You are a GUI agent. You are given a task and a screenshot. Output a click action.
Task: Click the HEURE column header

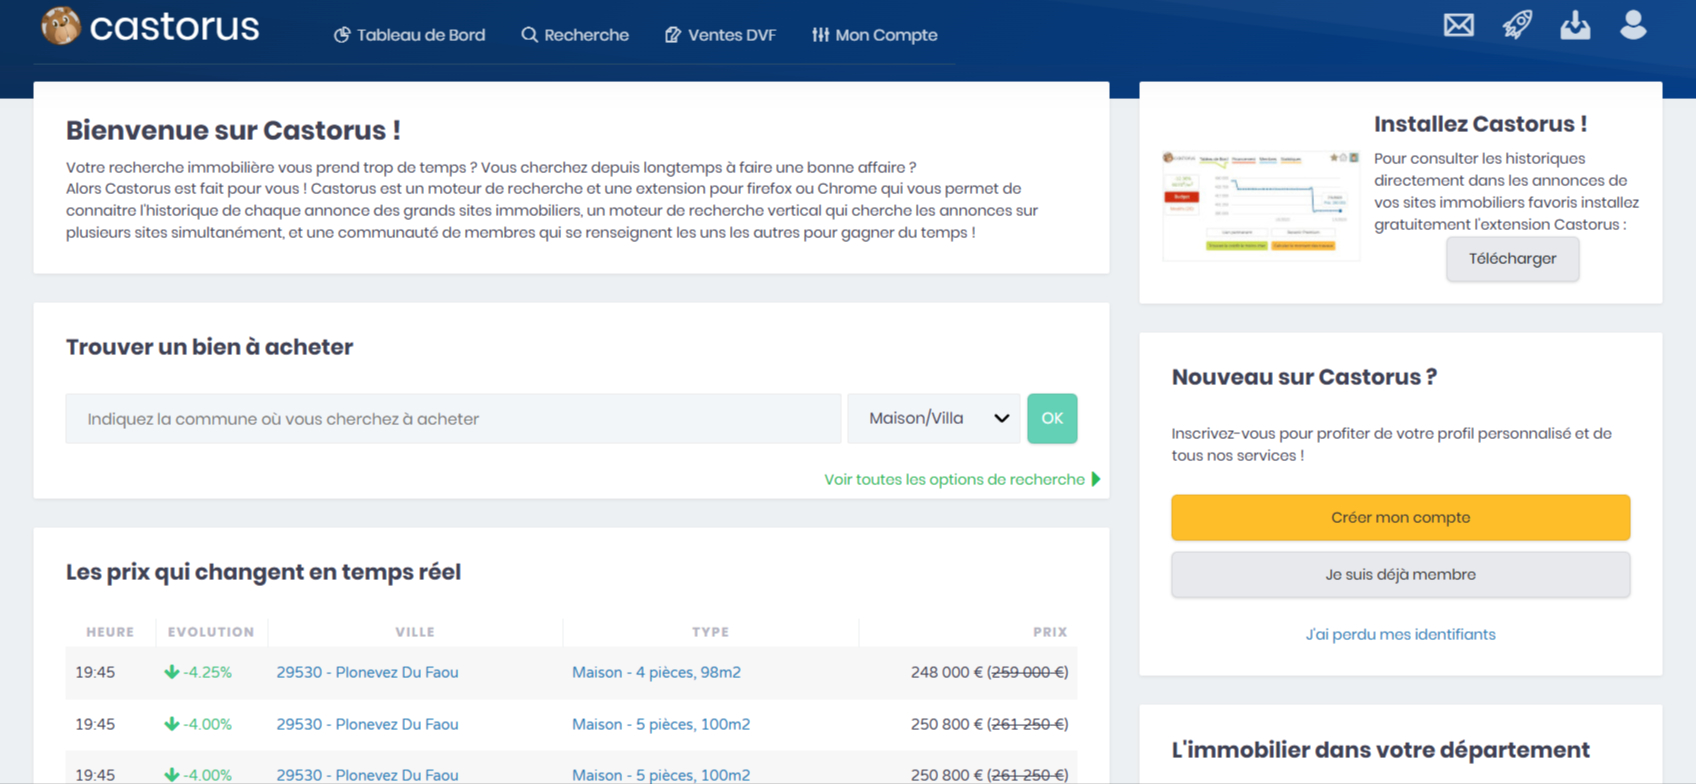(110, 632)
